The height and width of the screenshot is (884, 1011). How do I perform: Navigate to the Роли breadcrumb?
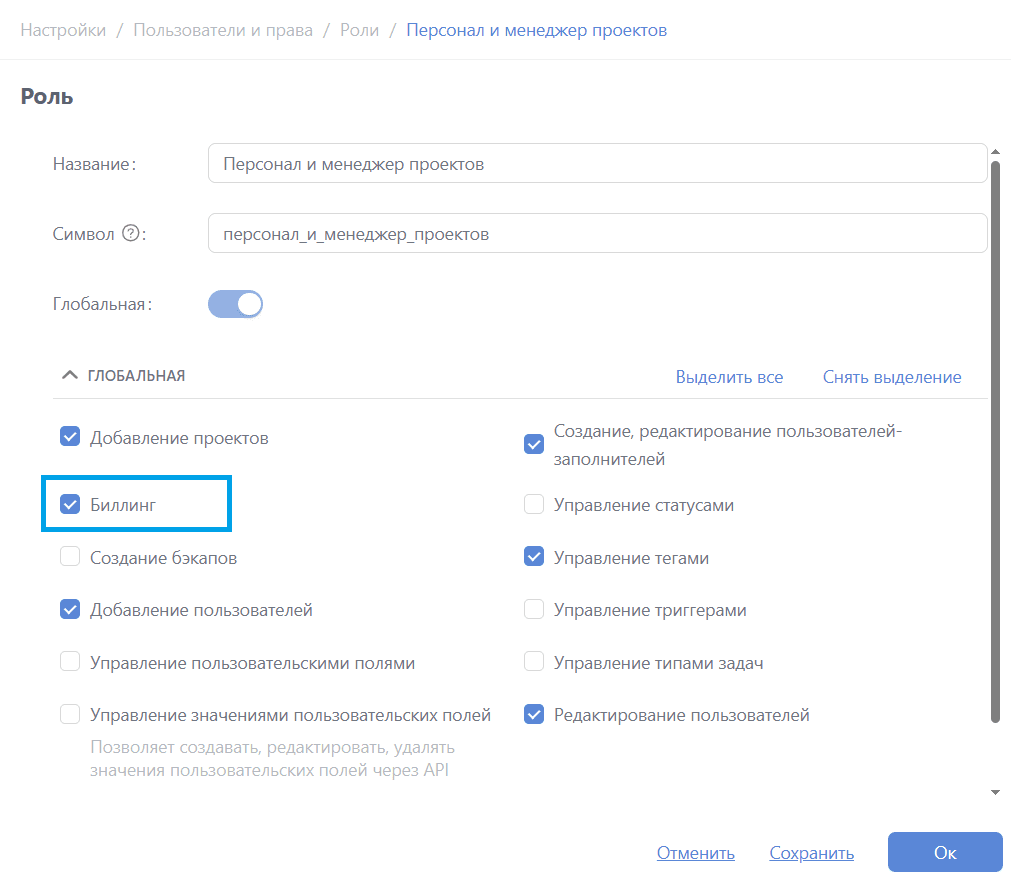point(360,30)
